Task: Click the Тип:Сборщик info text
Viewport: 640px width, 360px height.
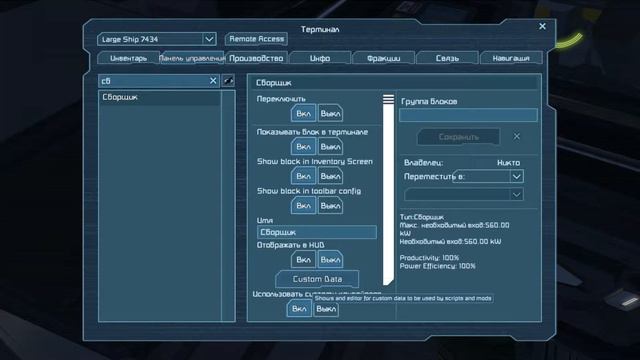Action: pyautogui.click(x=422, y=217)
